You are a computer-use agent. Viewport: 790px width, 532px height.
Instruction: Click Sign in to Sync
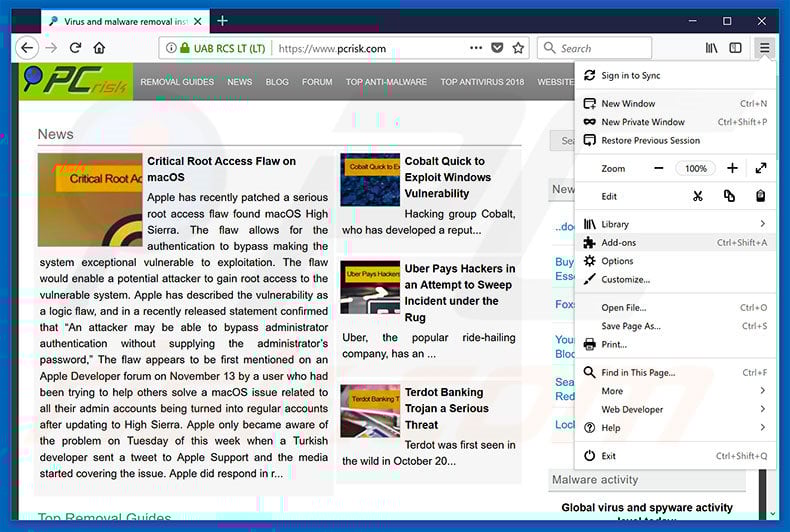coord(674,76)
